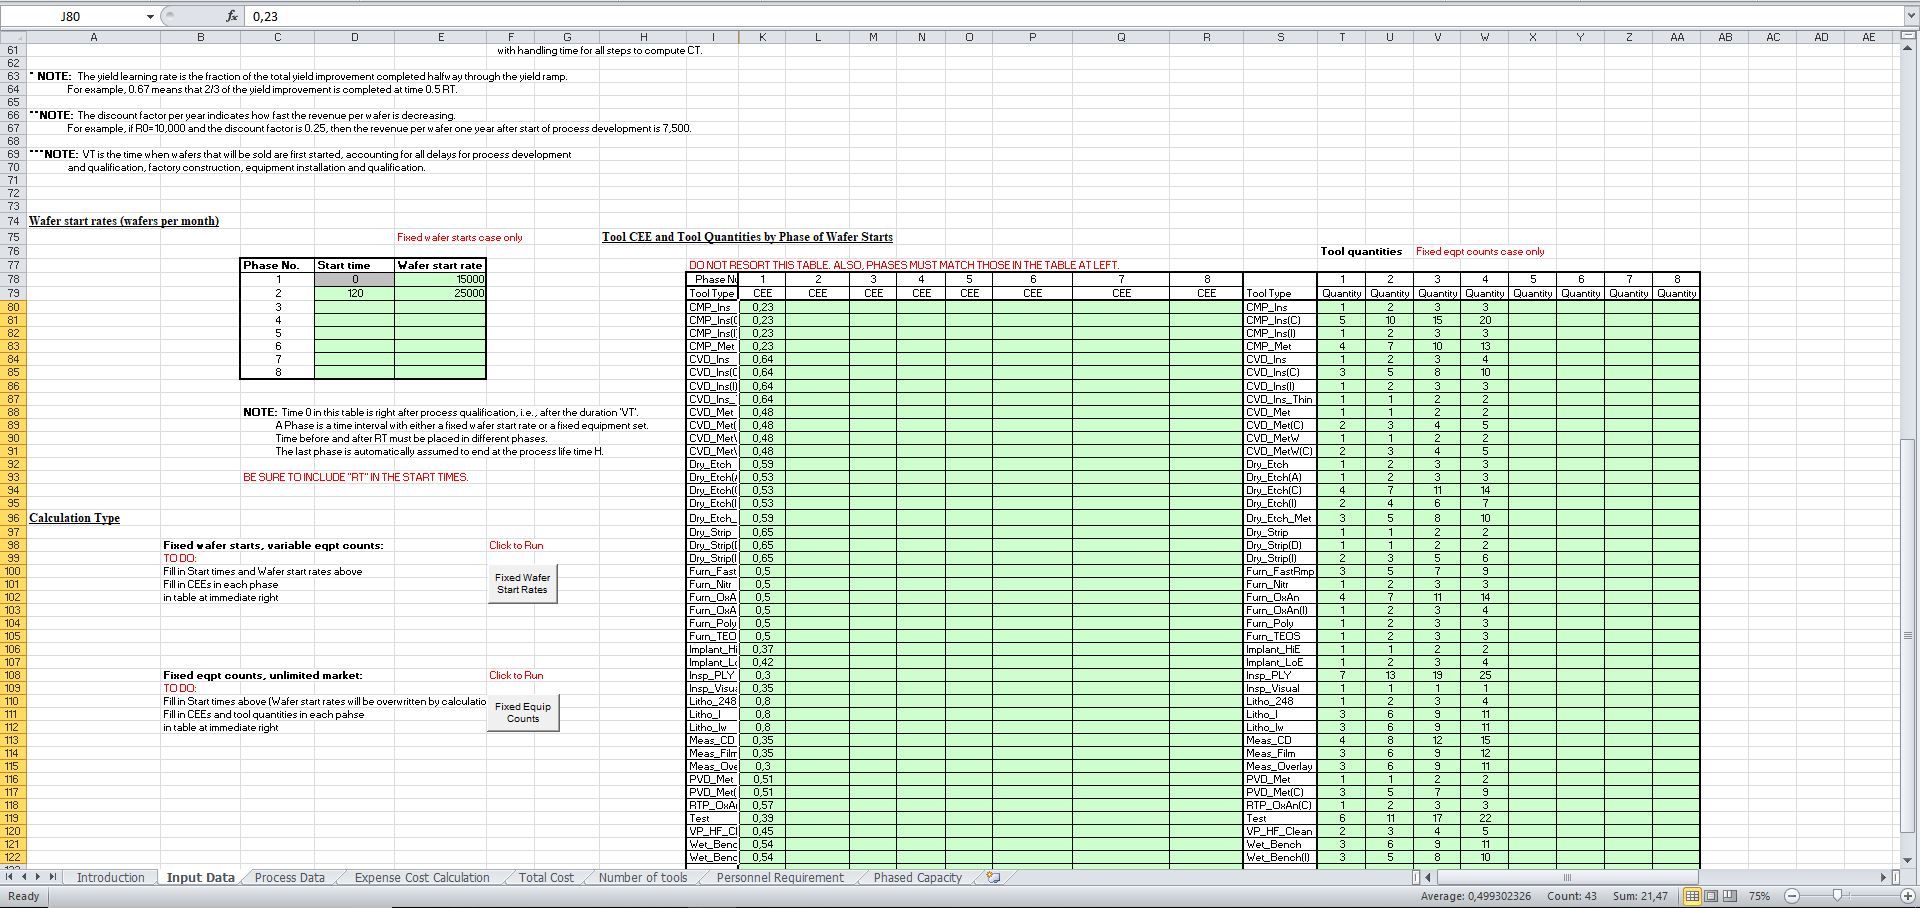
Task: Select the Implant_LoE tool type cell
Action: (1280, 662)
